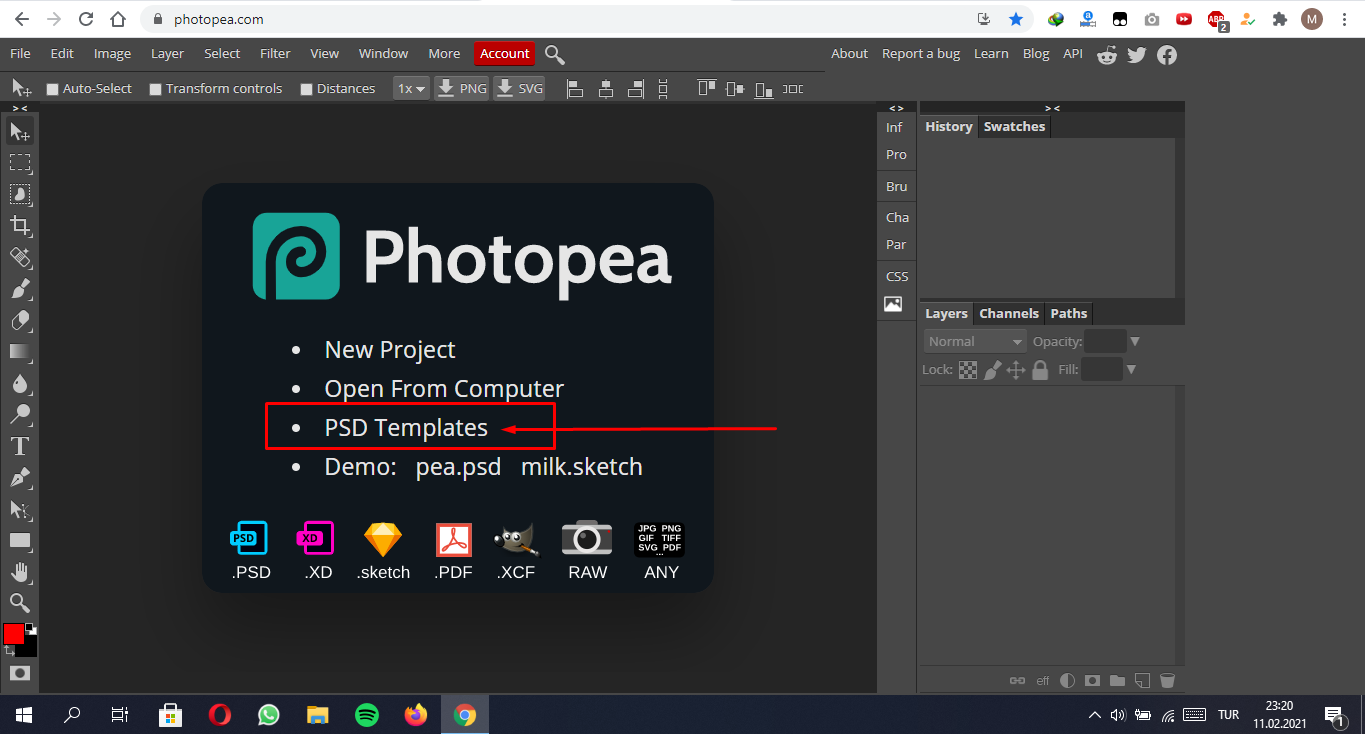The height and width of the screenshot is (734, 1365).
Task: Open the 1x export scale dropdown
Action: click(411, 89)
